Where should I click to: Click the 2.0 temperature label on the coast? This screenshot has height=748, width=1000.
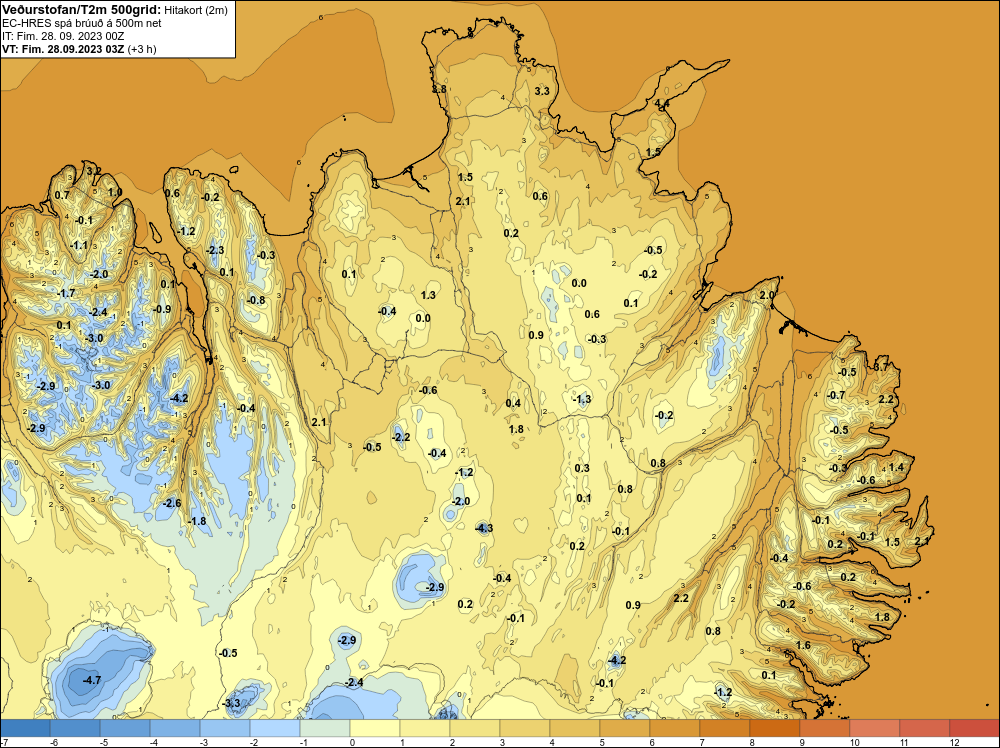coord(767,295)
